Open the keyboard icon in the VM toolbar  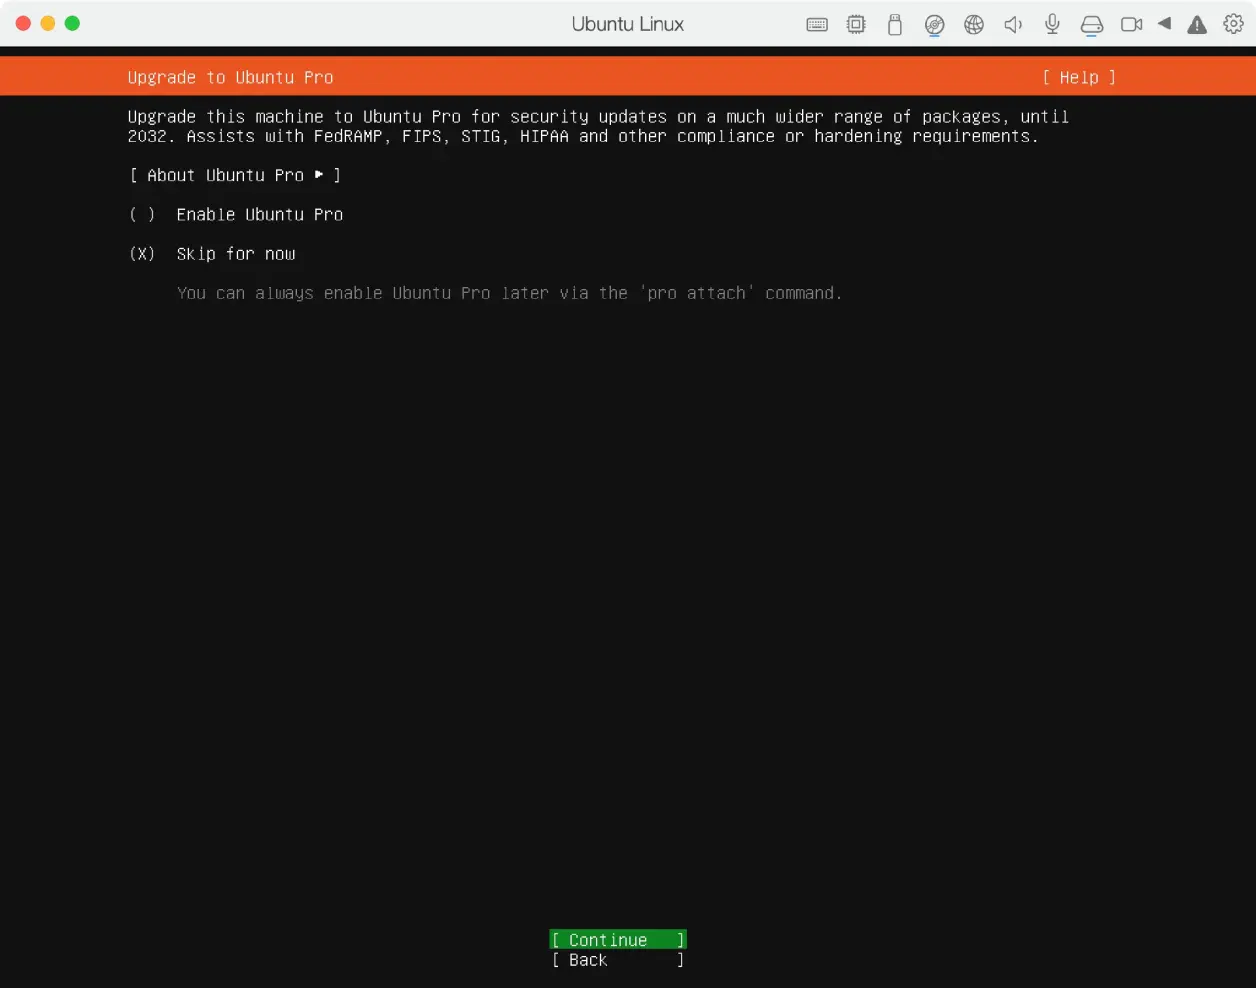817,24
